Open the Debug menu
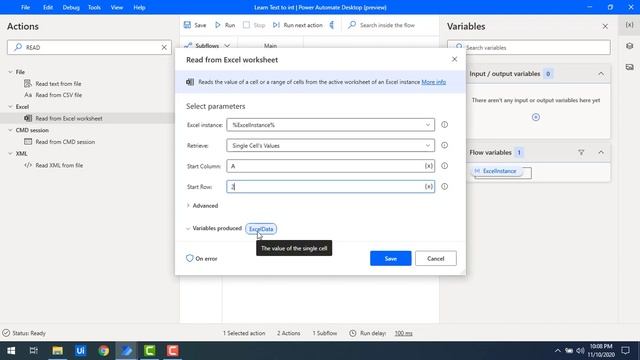 71,7
